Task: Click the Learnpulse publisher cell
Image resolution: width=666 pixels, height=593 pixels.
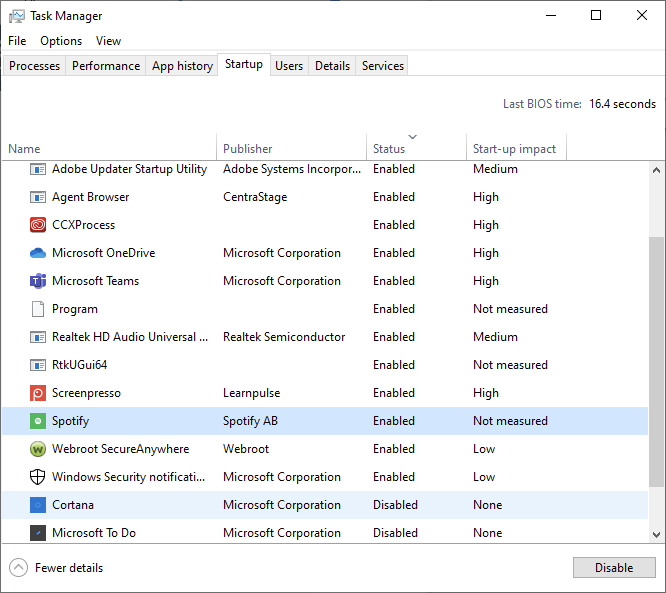Action: (251, 393)
